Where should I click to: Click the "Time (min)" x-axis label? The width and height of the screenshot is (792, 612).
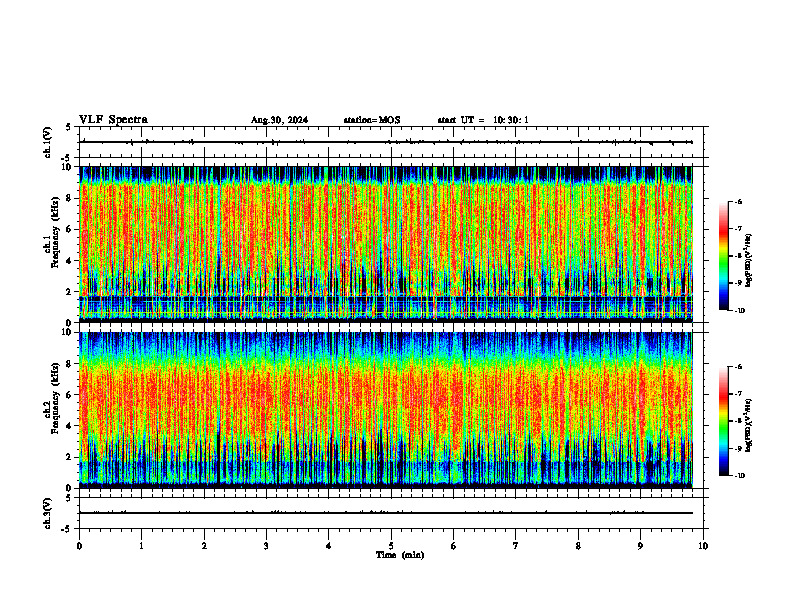pos(400,555)
